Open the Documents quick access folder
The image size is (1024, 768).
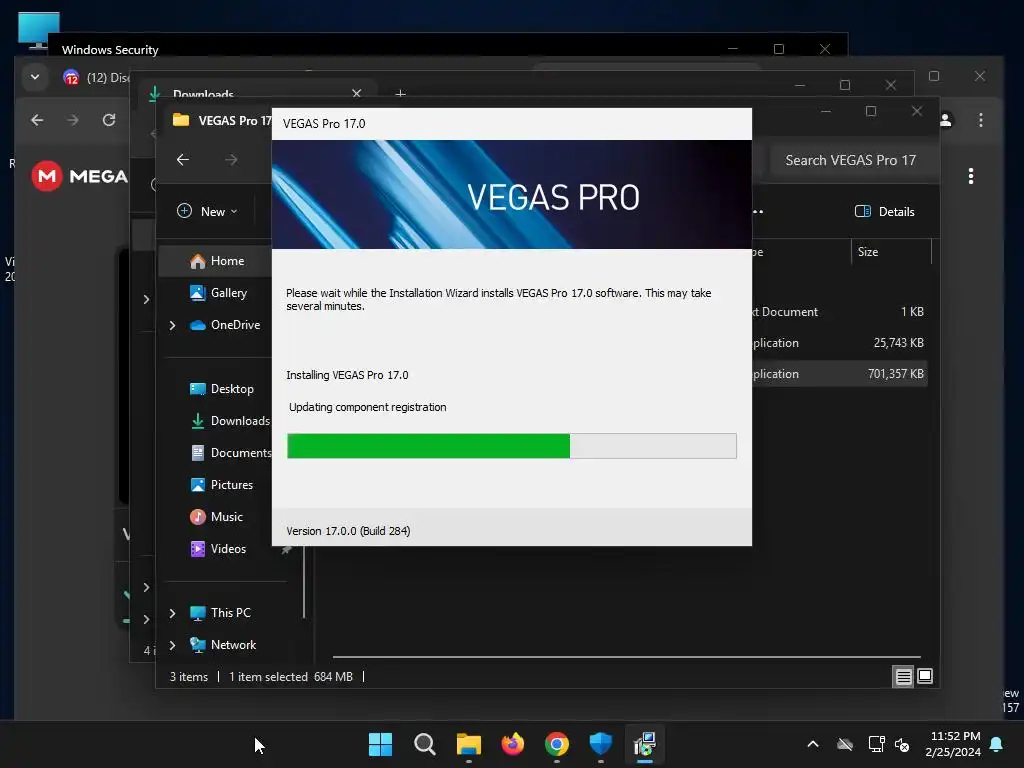click(231, 453)
